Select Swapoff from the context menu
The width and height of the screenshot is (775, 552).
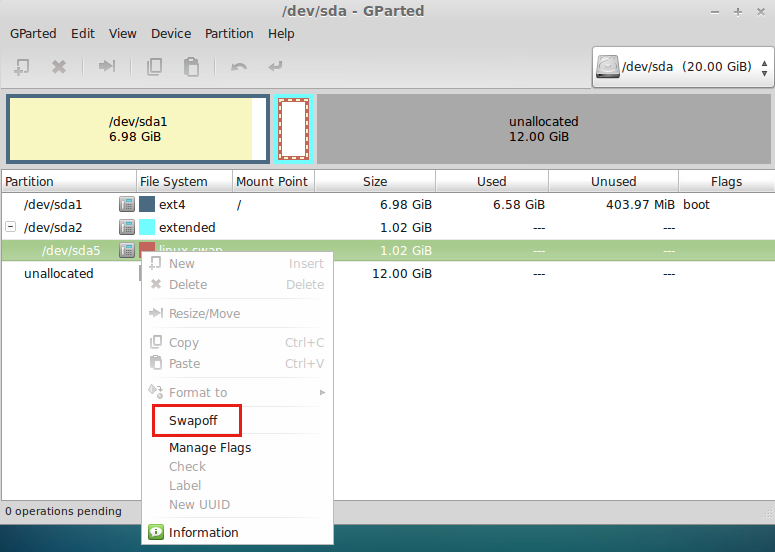coord(193,420)
